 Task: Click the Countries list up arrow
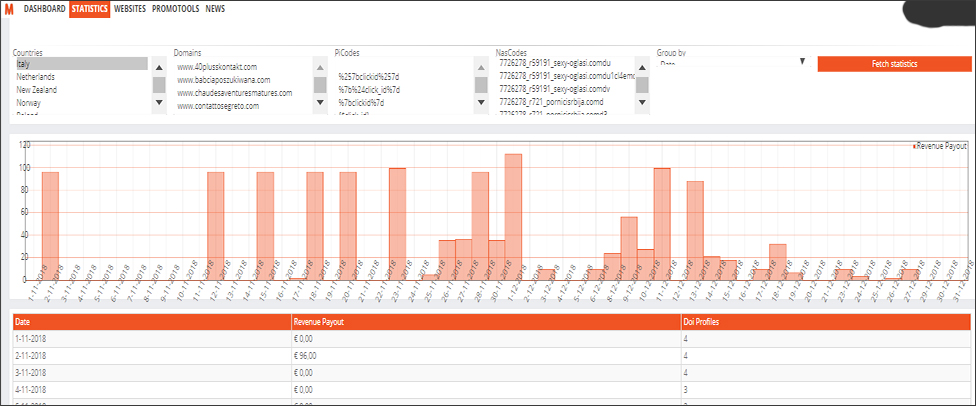[159, 68]
